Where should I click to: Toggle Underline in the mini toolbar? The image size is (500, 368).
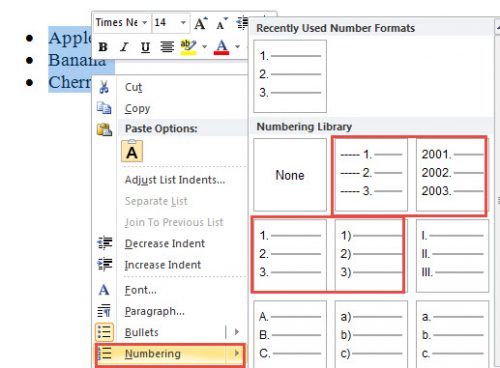145,47
